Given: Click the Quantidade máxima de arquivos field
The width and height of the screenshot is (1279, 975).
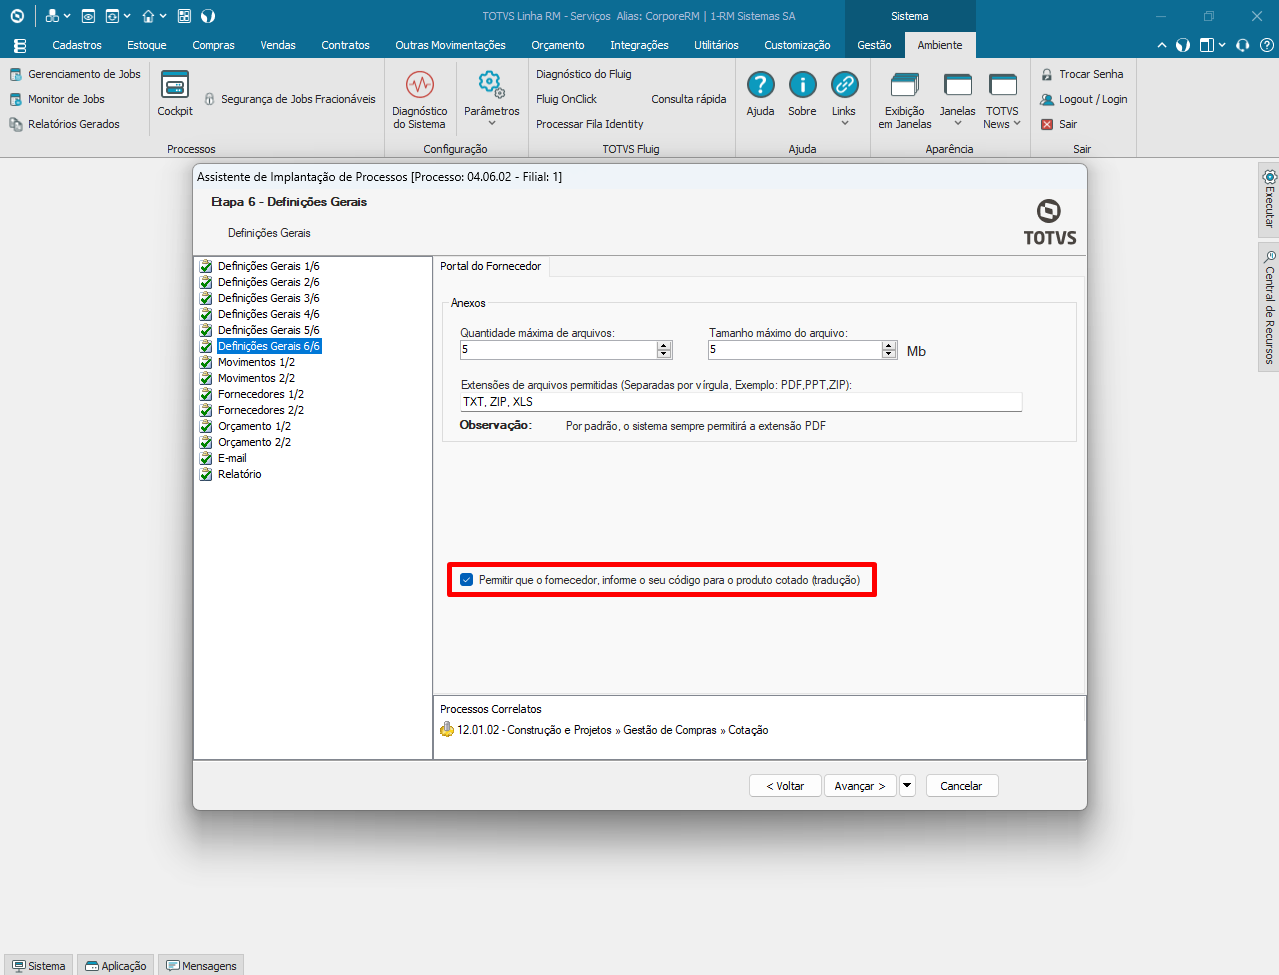Looking at the screenshot, I should click(x=558, y=350).
